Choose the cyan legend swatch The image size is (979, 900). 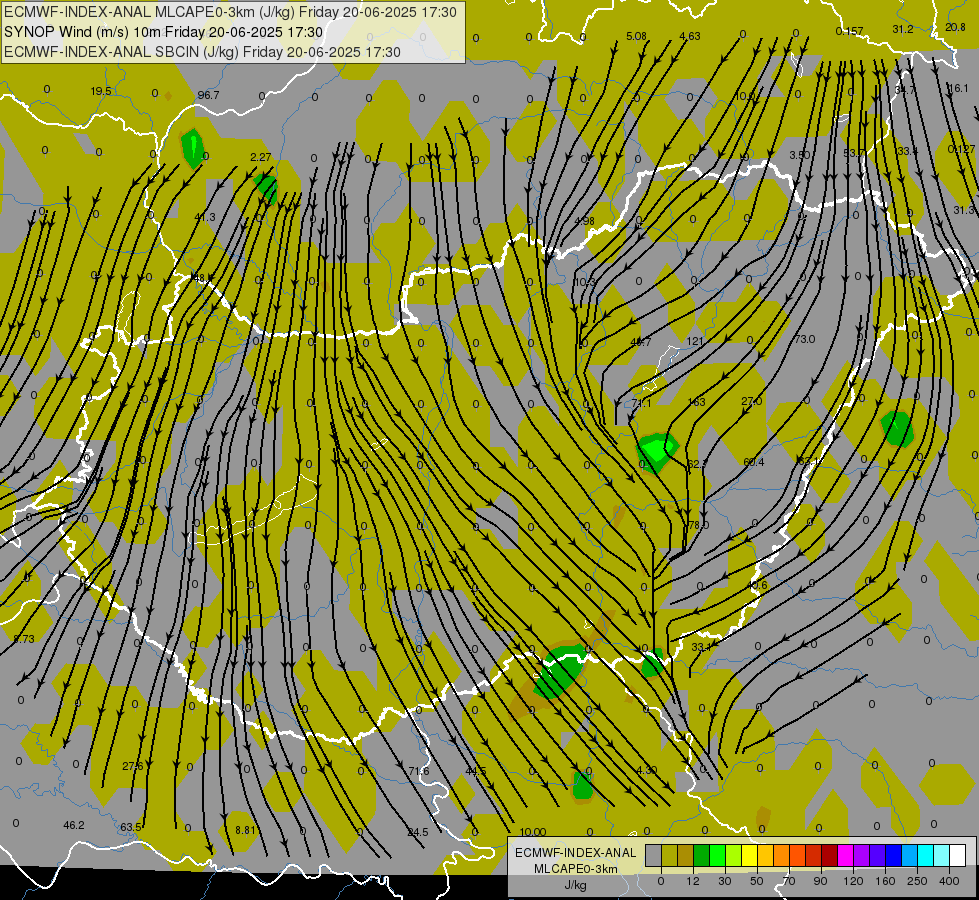point(926,855)
